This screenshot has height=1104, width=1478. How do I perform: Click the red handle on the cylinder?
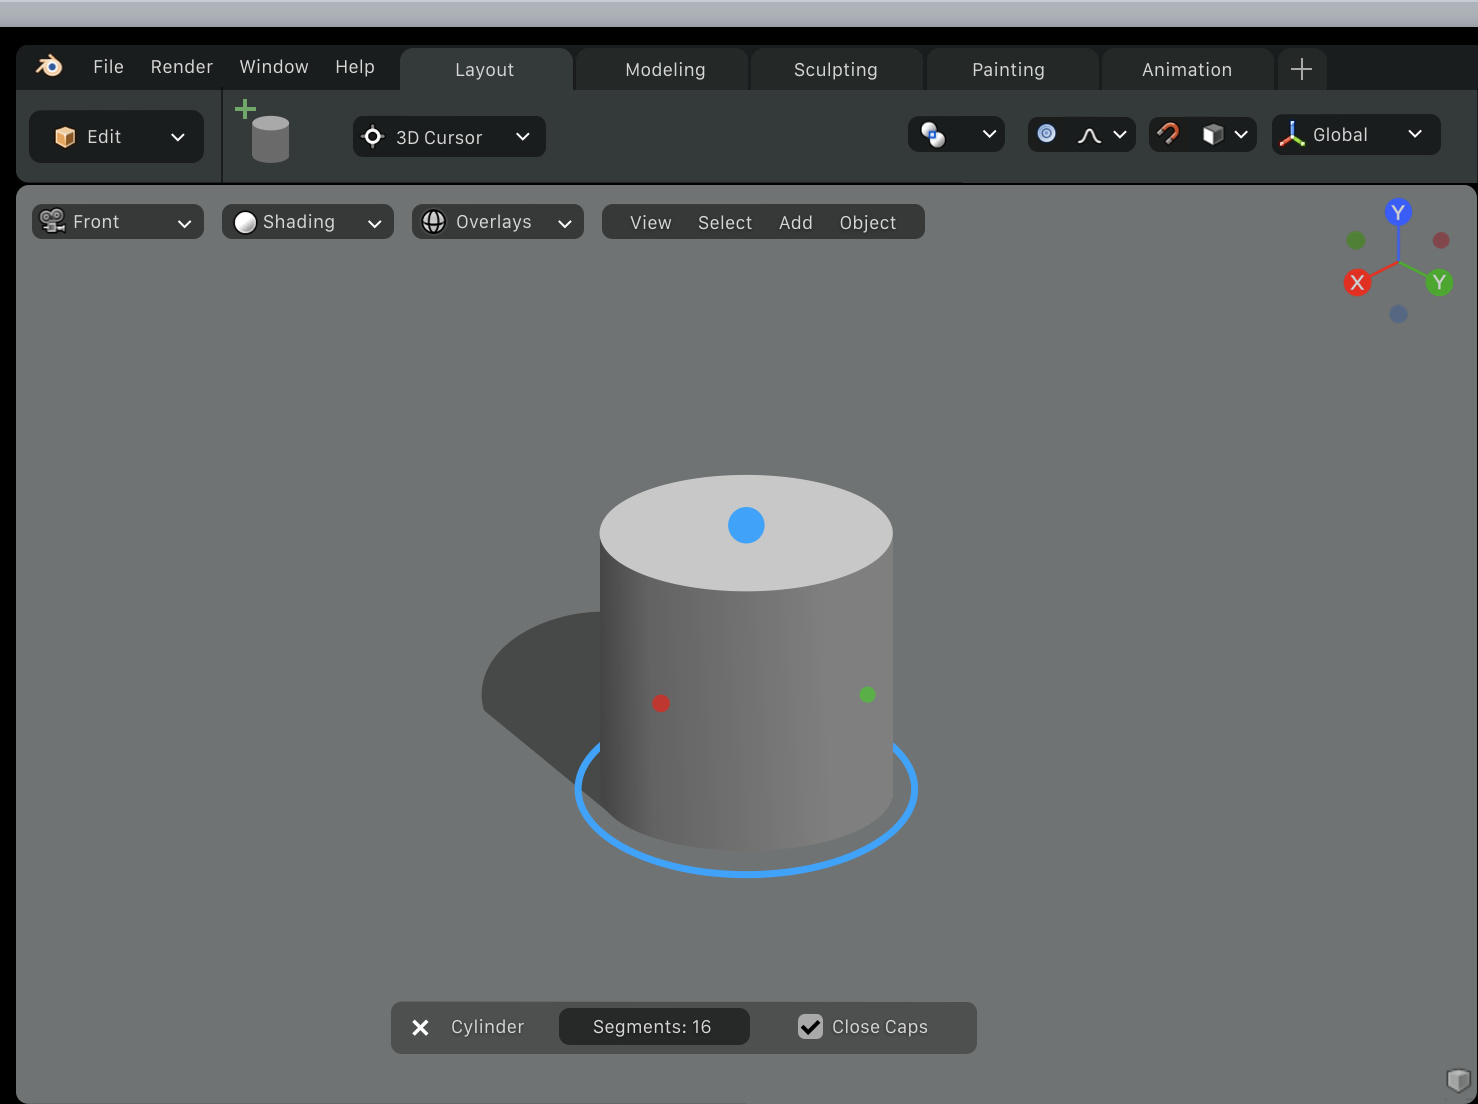[x=661, y=704]
